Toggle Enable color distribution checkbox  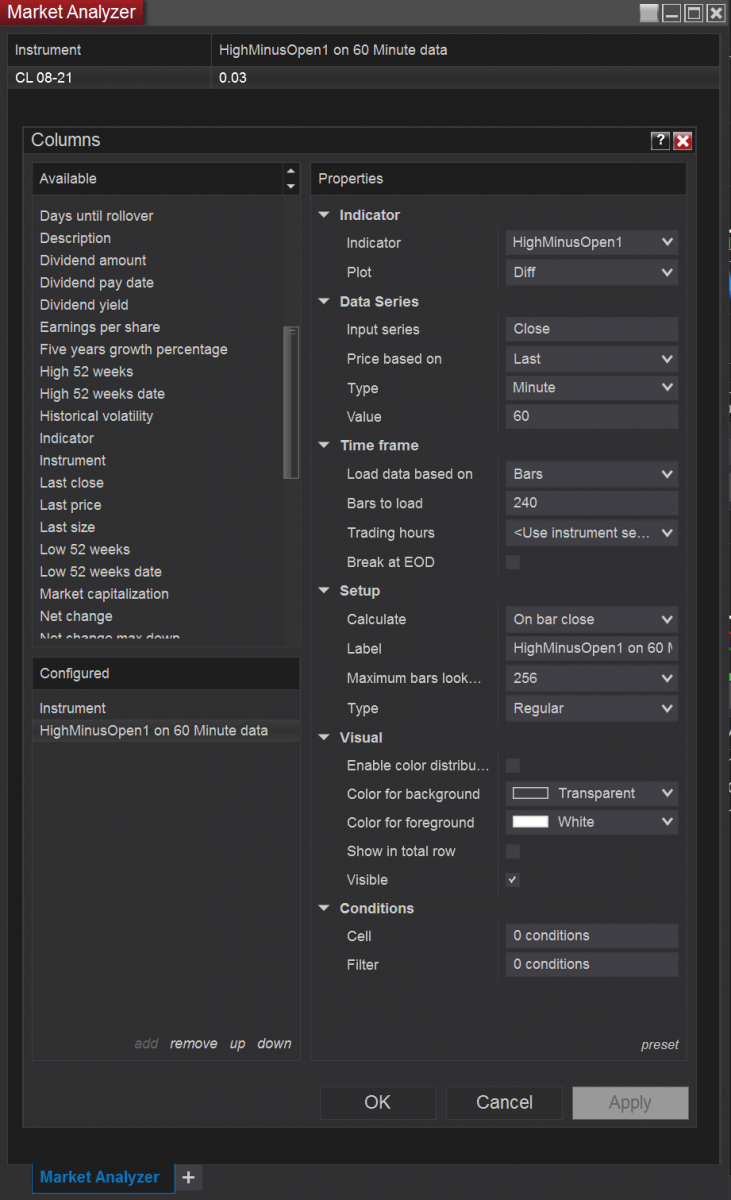(x=513, y=765)
